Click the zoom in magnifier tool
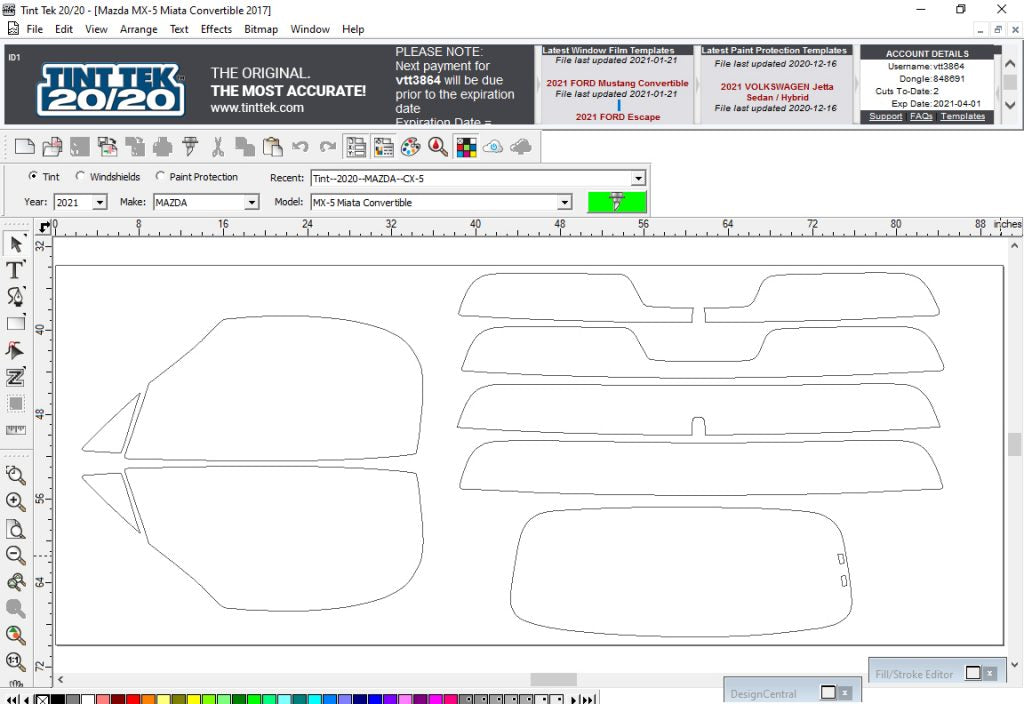Screen dimensions: 1024x704 tap(16, 502)
